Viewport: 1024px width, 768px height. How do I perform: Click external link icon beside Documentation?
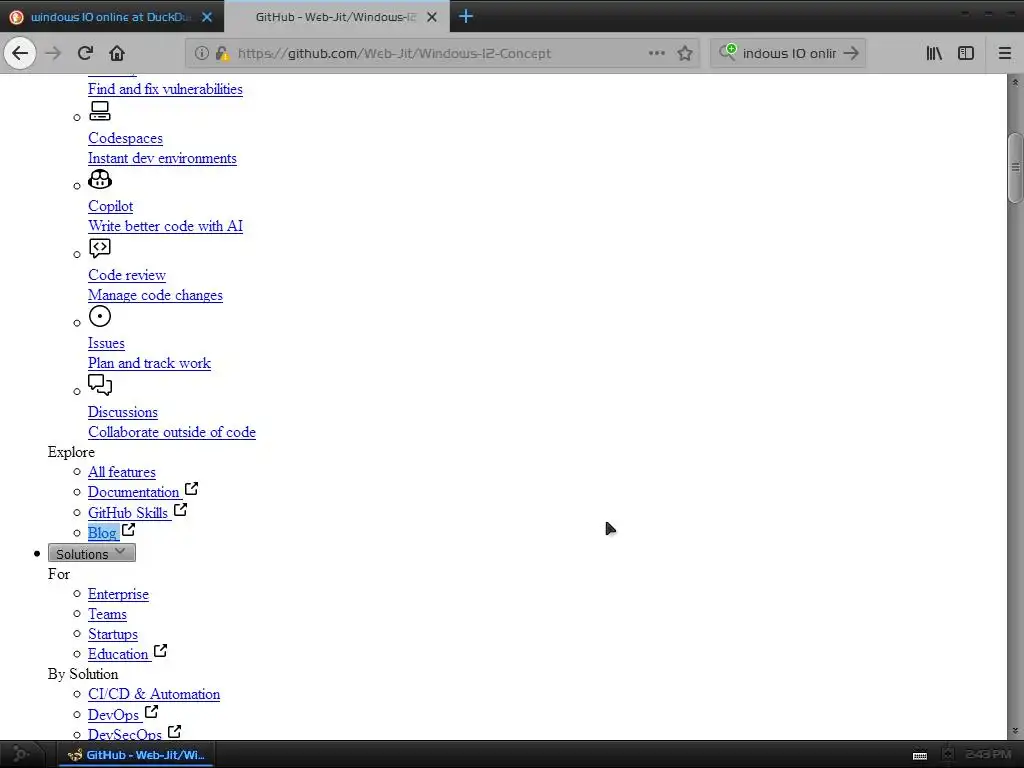pyautogui.click(x=191, y=488)
